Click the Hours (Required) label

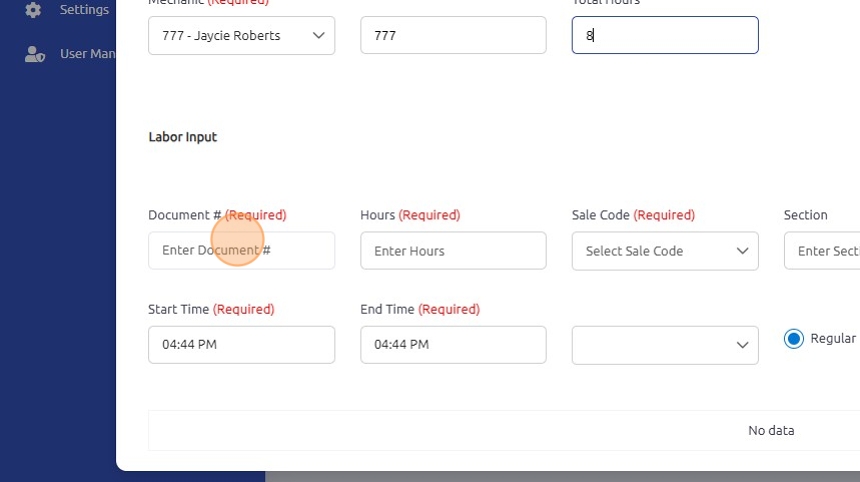tap(410, 215)
